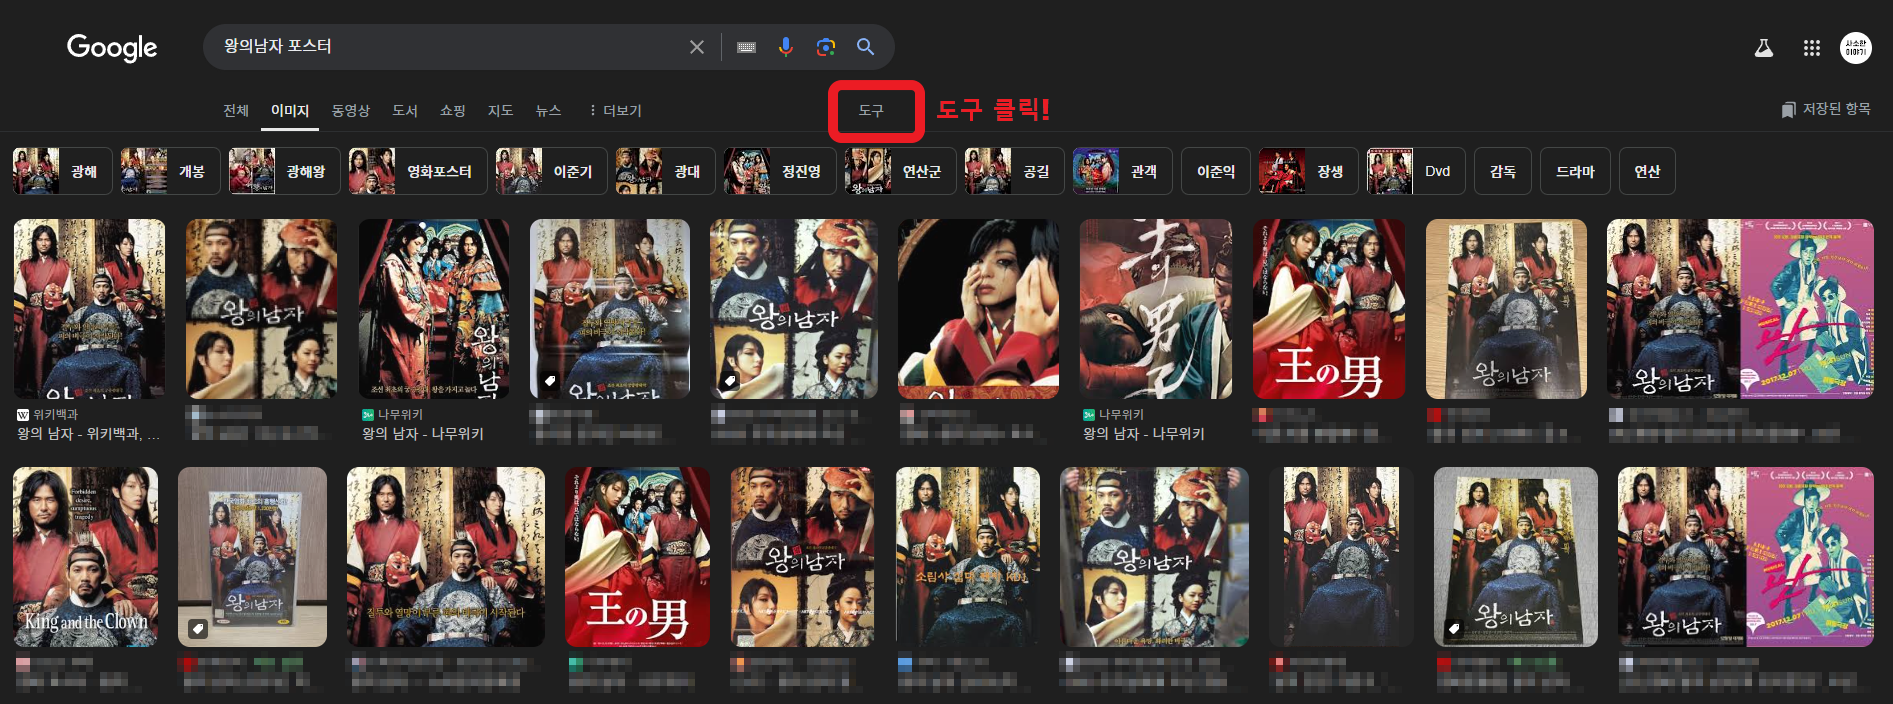Click the search text field
The height and width of the screenshot is (704, 1893).
pos(450,47)
